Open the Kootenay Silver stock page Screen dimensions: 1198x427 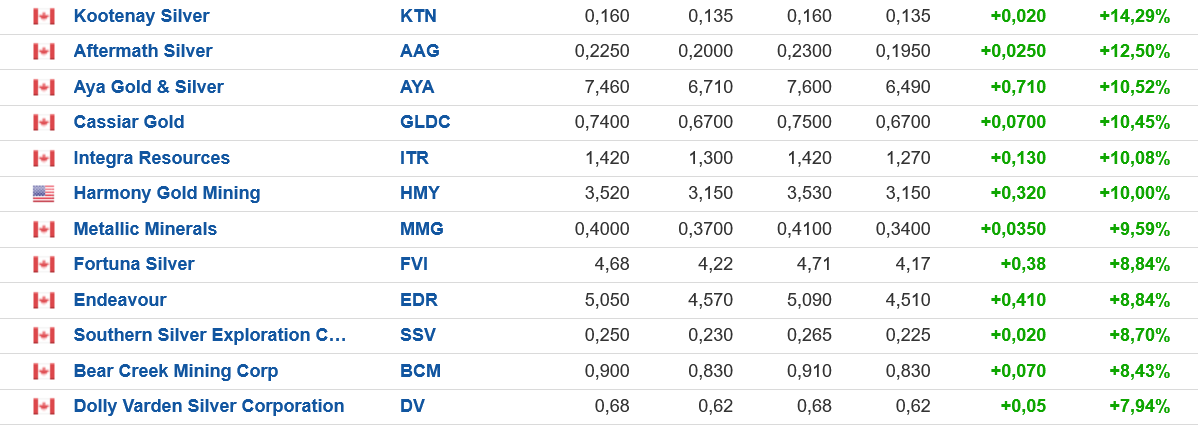click(x=141, y=16)
